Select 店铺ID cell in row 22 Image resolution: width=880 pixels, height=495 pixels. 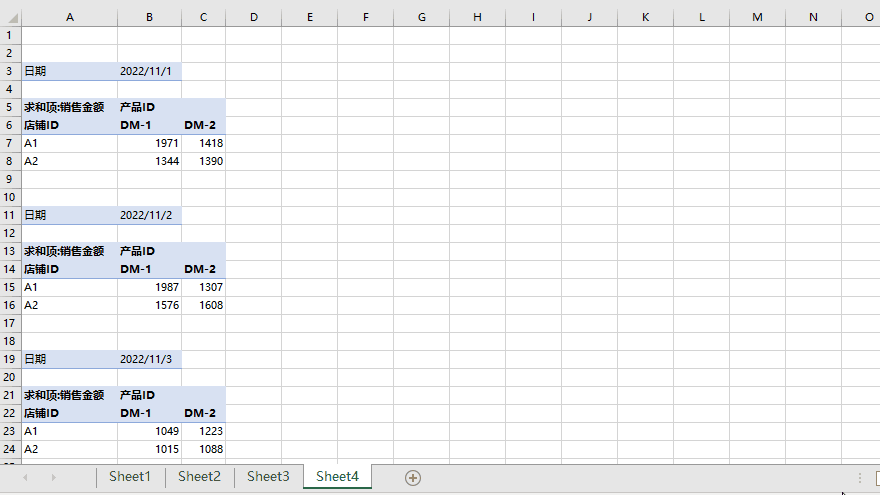70,413
